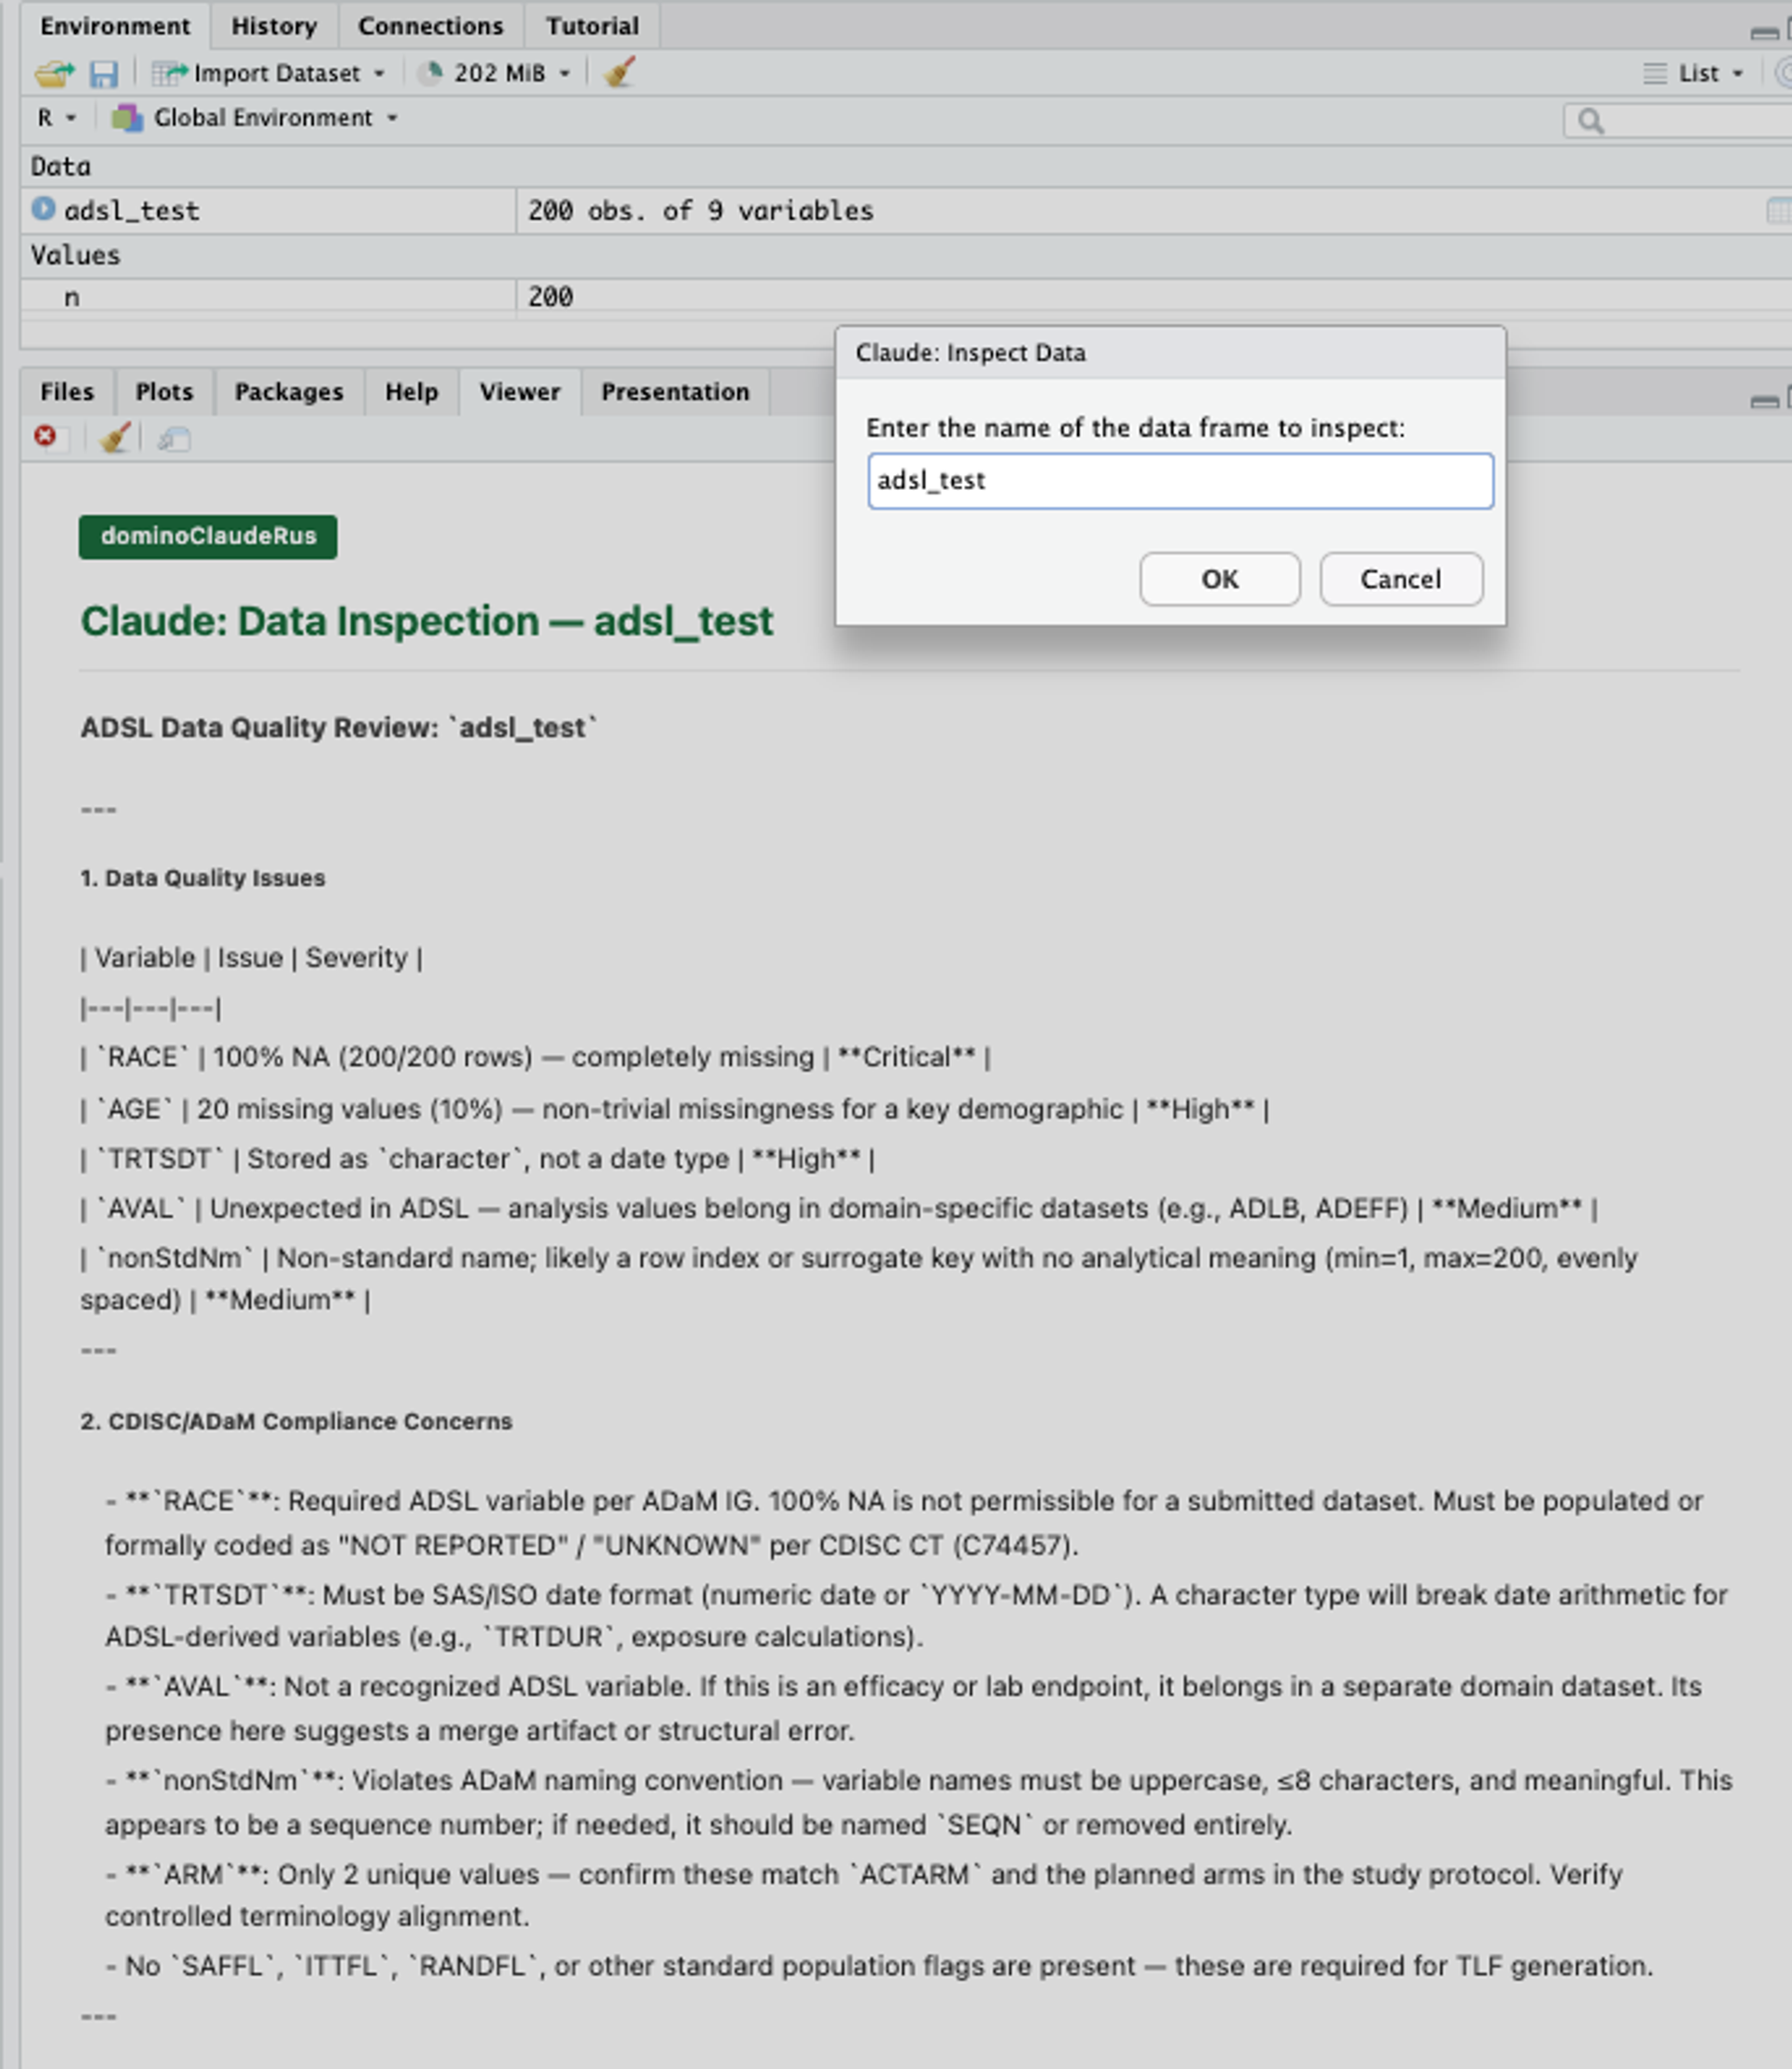Viewport: 1792px width, 2069px height.
Task: Minimize the Environment pane
Action: [1764, 34]
